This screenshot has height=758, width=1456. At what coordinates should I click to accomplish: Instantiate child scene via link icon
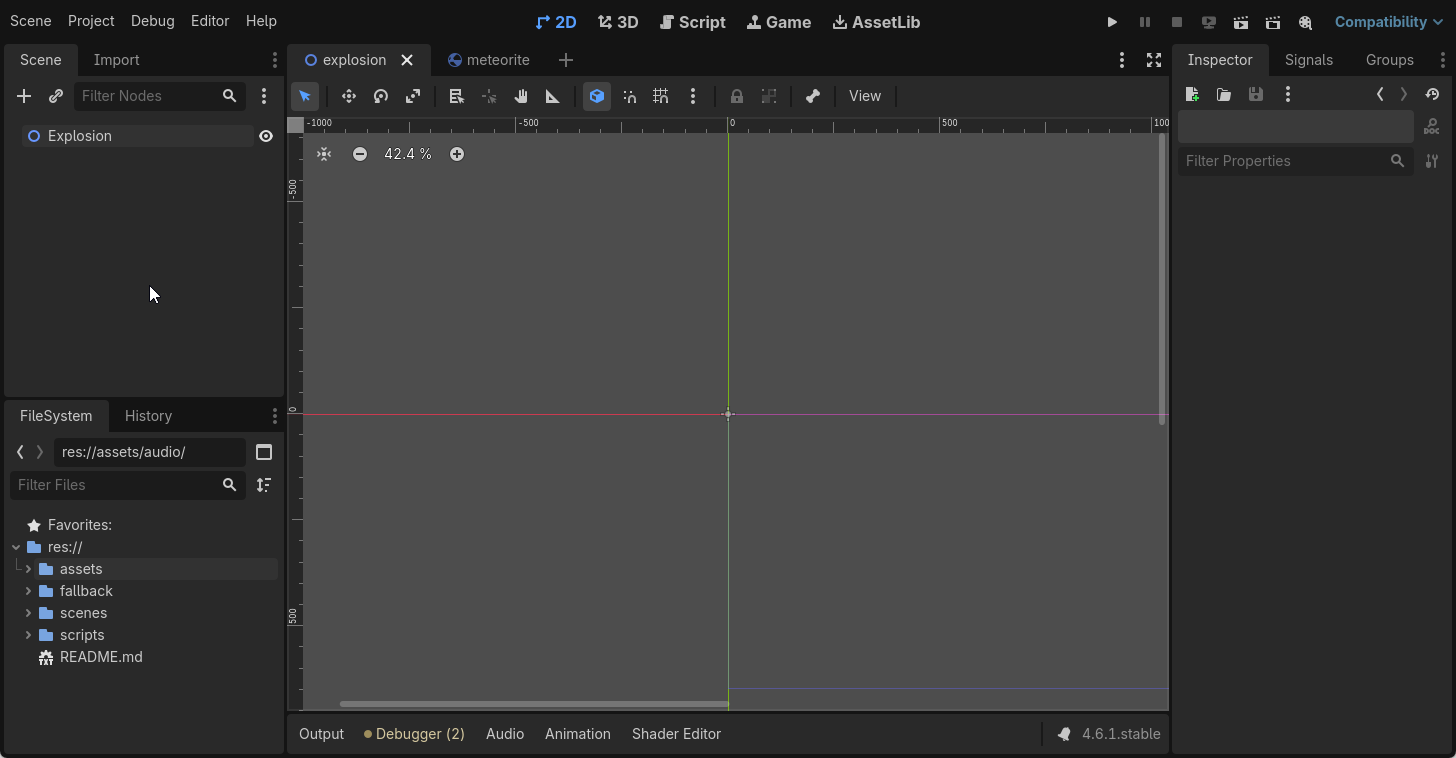(x=56, y=96)
